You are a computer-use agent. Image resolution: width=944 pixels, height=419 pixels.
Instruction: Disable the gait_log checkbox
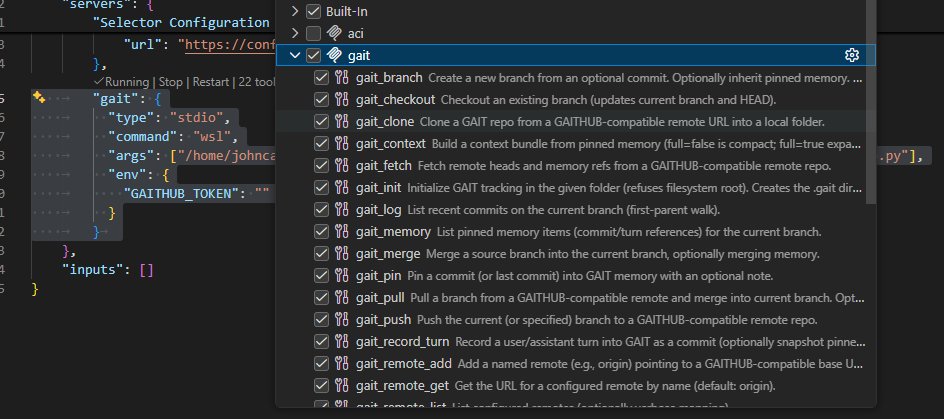pyautogui.click(x=321, y=210)
